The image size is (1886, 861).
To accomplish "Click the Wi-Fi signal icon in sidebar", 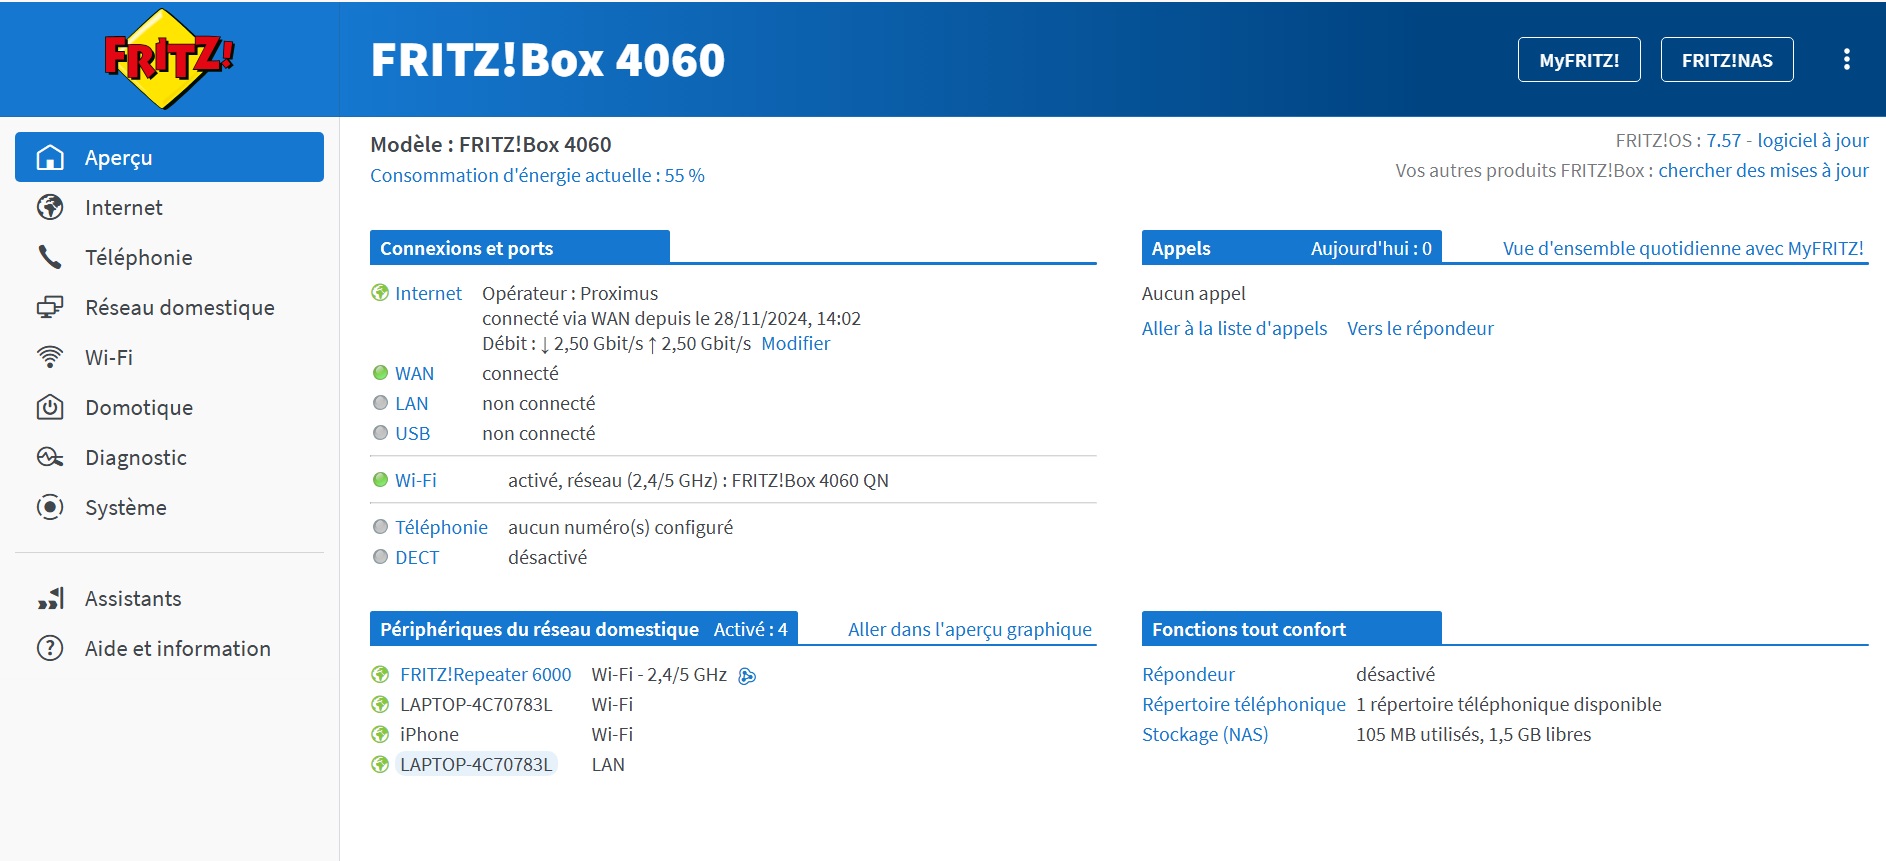I will [x=50, y=357].
